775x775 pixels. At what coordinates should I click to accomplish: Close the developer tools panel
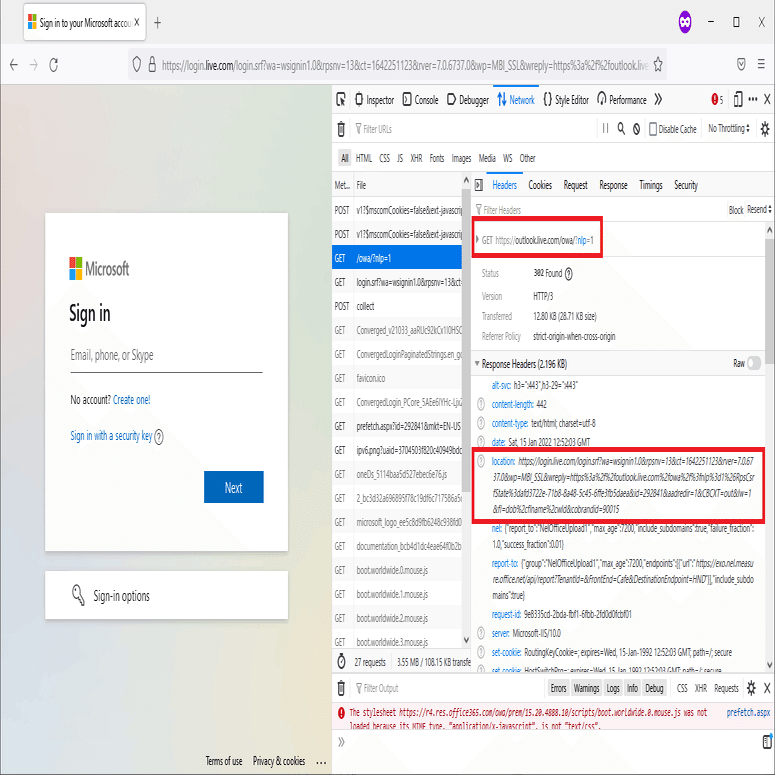[767, 99]
